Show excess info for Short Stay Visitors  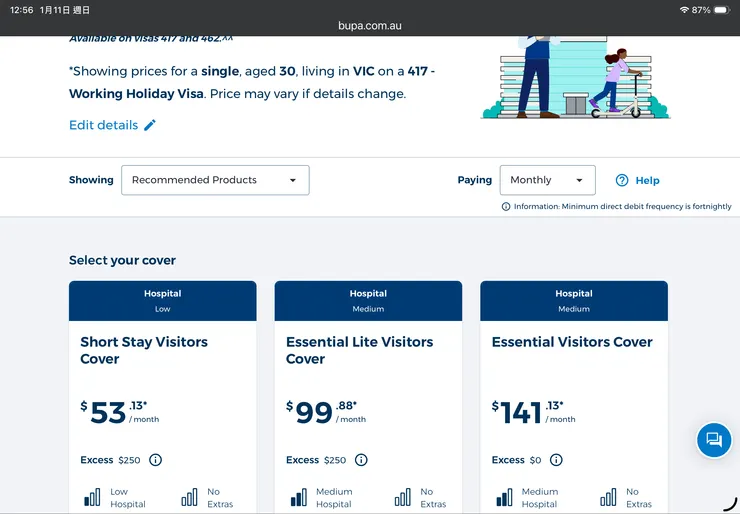155,460
